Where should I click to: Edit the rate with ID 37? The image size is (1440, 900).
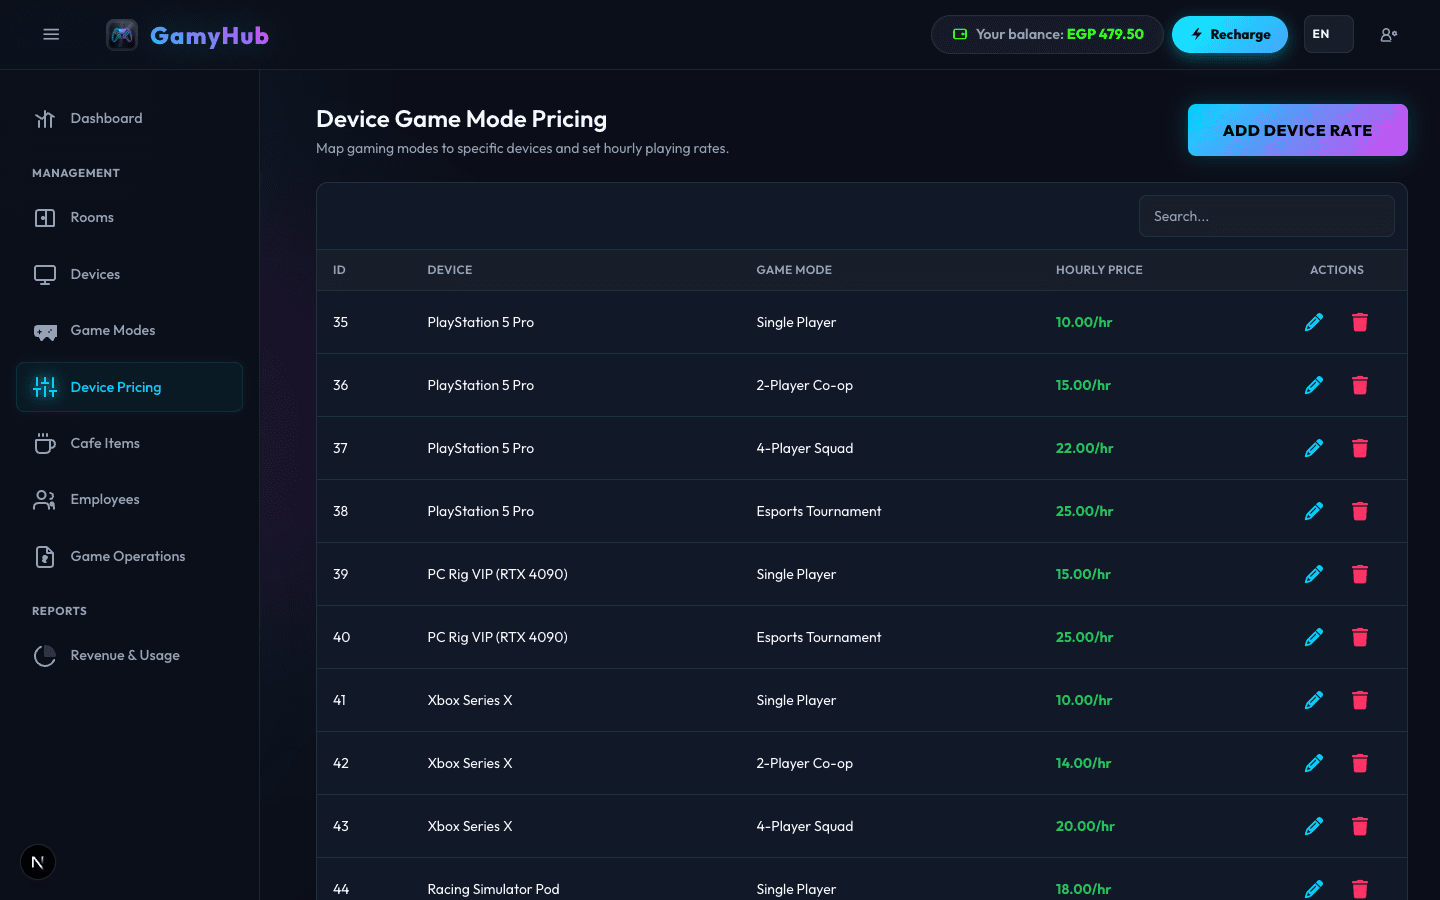pos(1314,448)
